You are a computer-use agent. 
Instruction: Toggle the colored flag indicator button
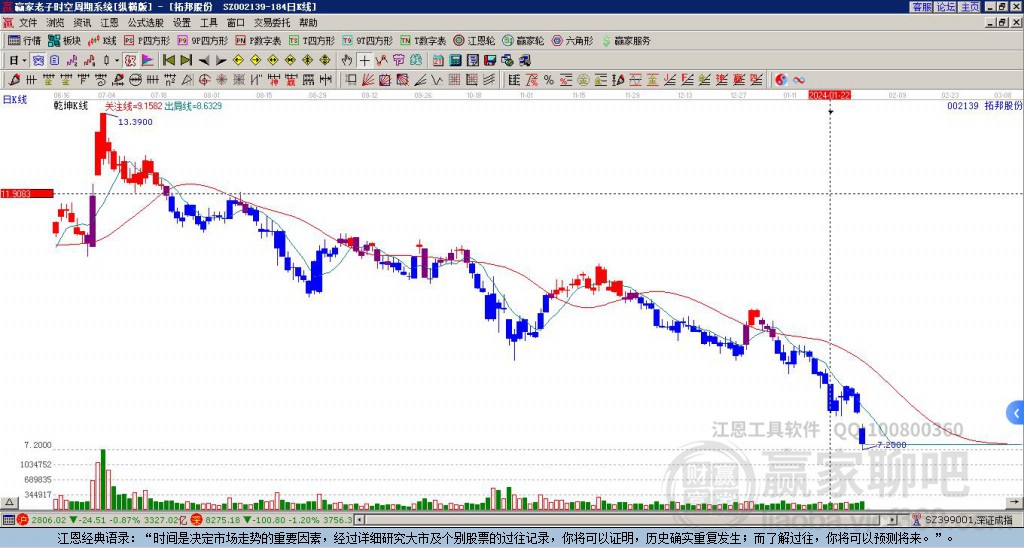[148, 61]
